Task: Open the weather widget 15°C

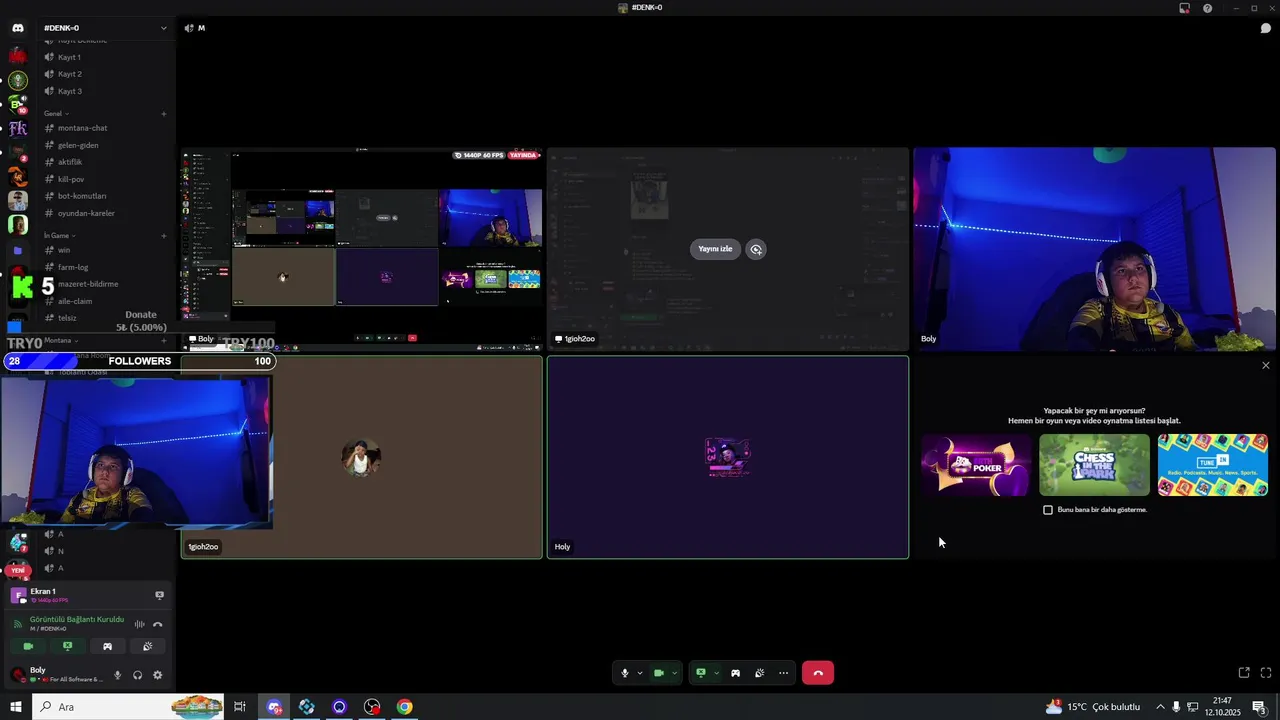Action: click(1093, 707)
